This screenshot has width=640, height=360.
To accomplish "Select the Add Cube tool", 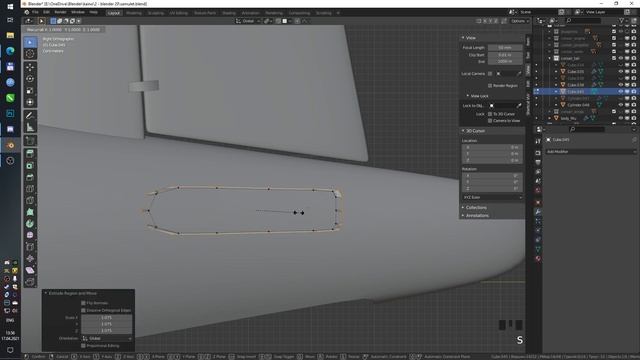I will pos(30,141).
